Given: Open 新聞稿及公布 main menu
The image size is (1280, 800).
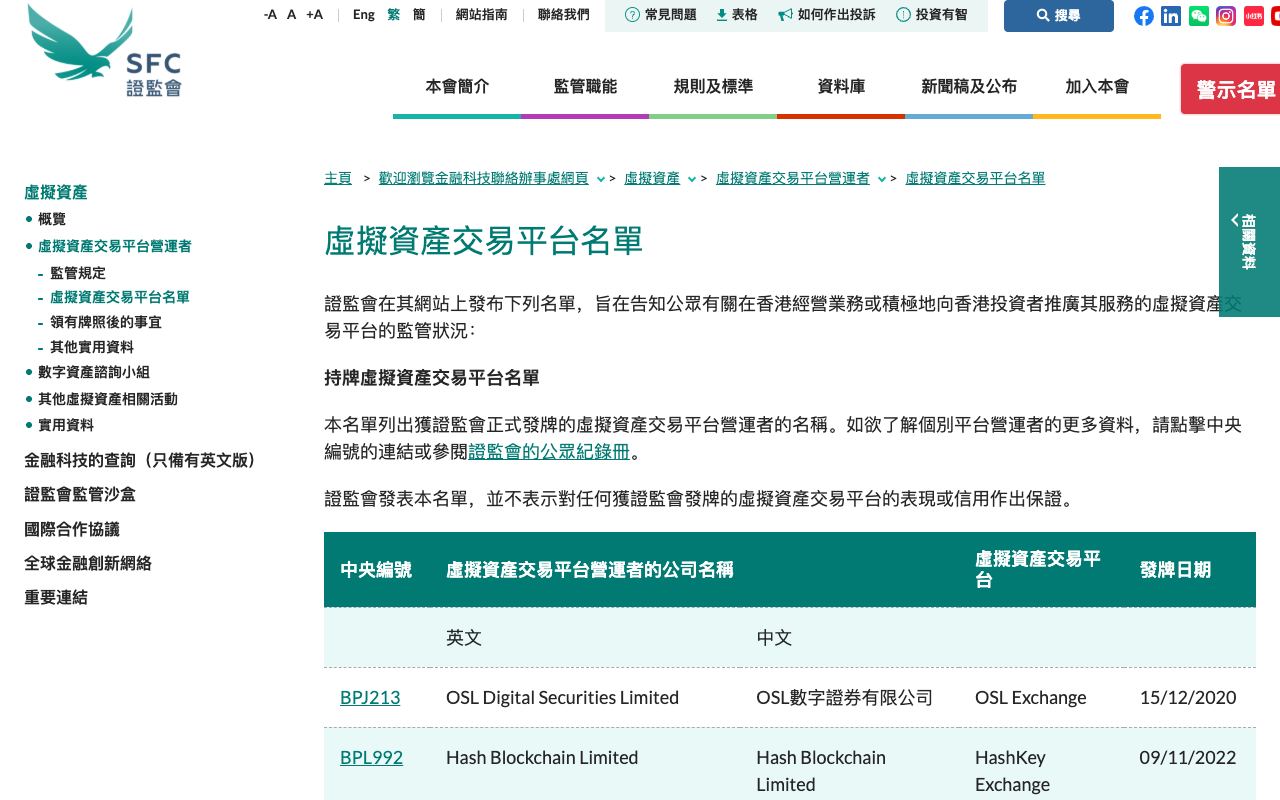Looking at the screenshot, I should 969,87.
